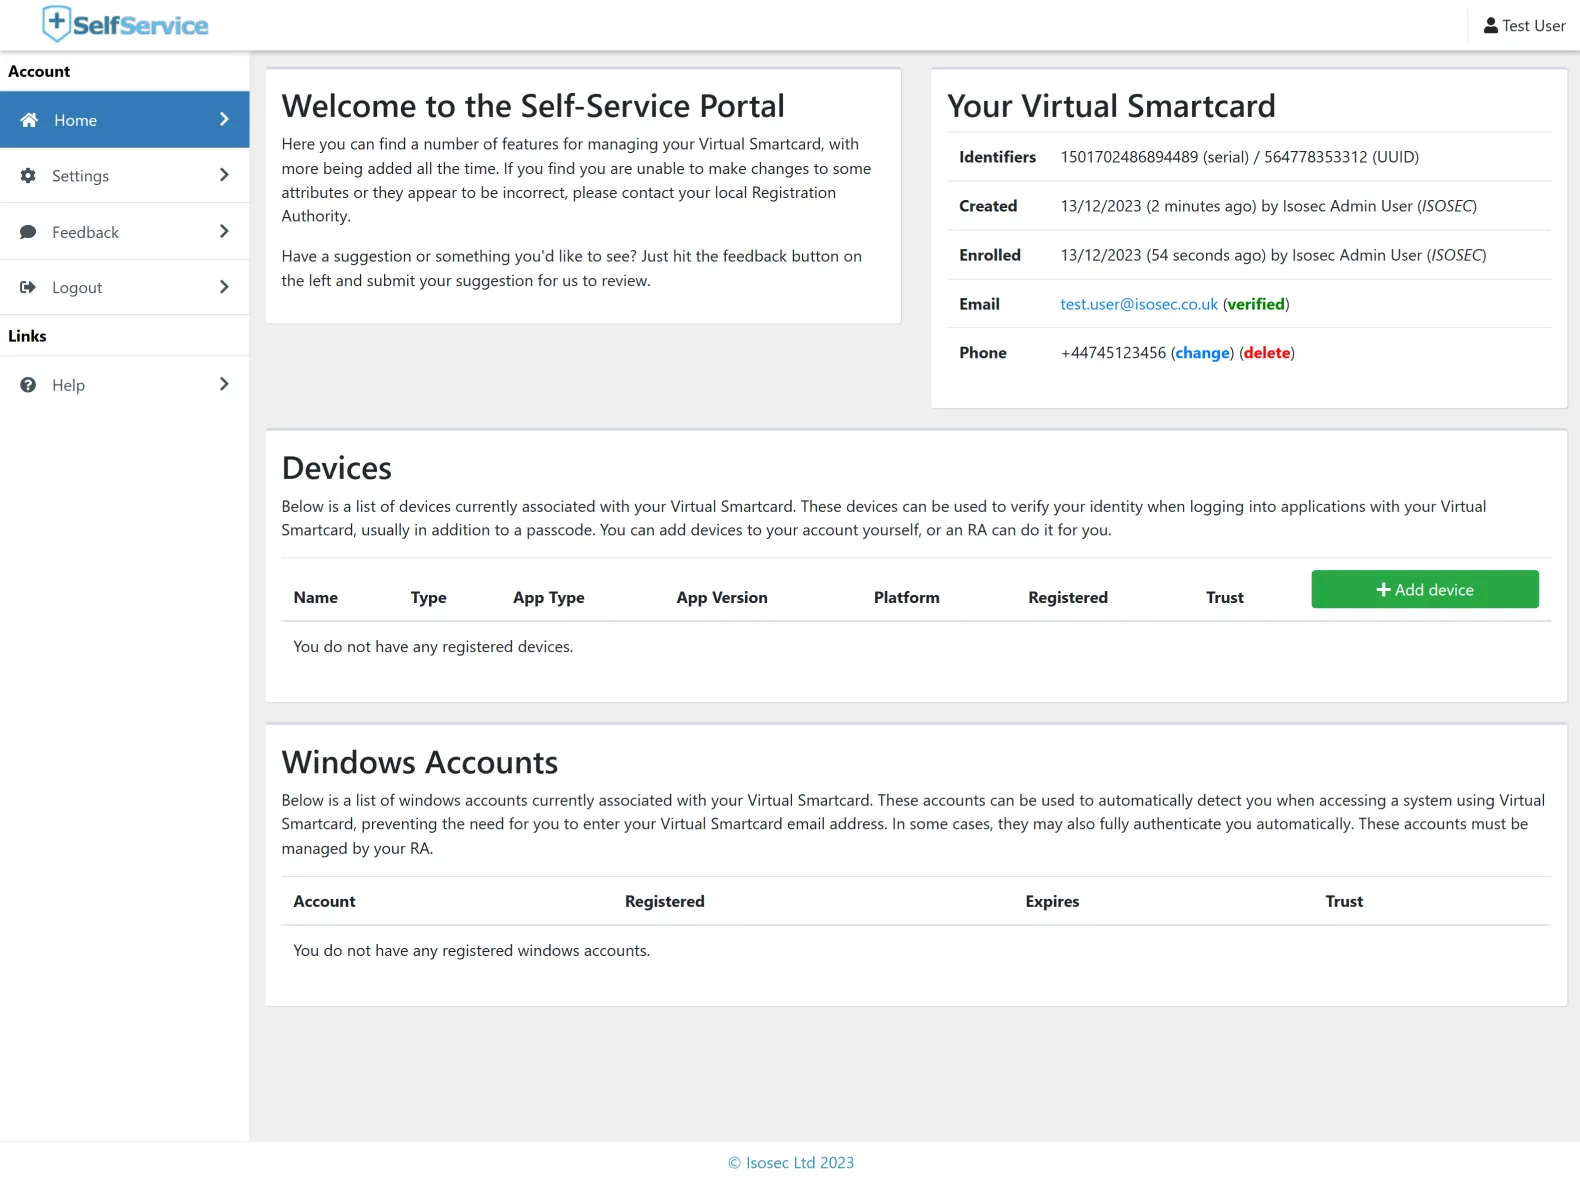
Task: Expand the Logout chevron arrow
Action: point(224,288)
